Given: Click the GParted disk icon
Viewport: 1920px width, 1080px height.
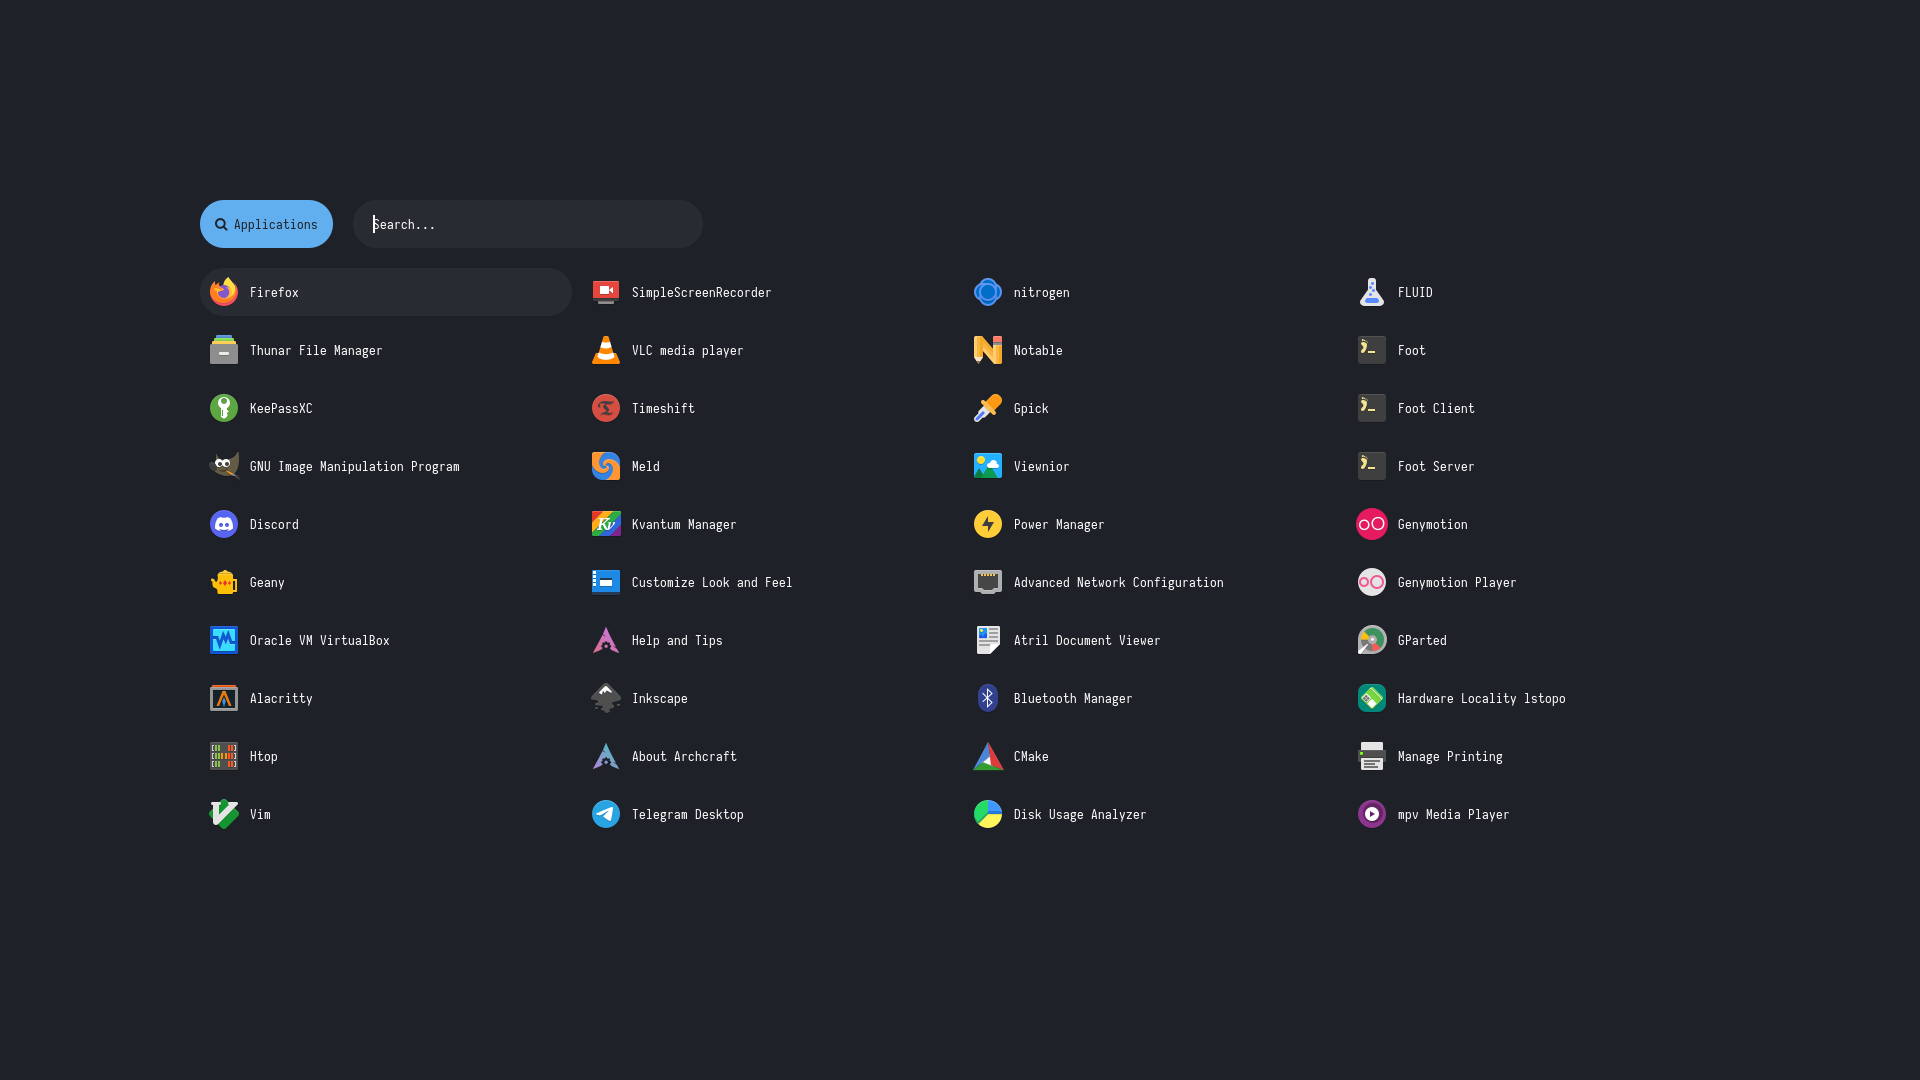Looking at the screenshot, I should 1372,640.
